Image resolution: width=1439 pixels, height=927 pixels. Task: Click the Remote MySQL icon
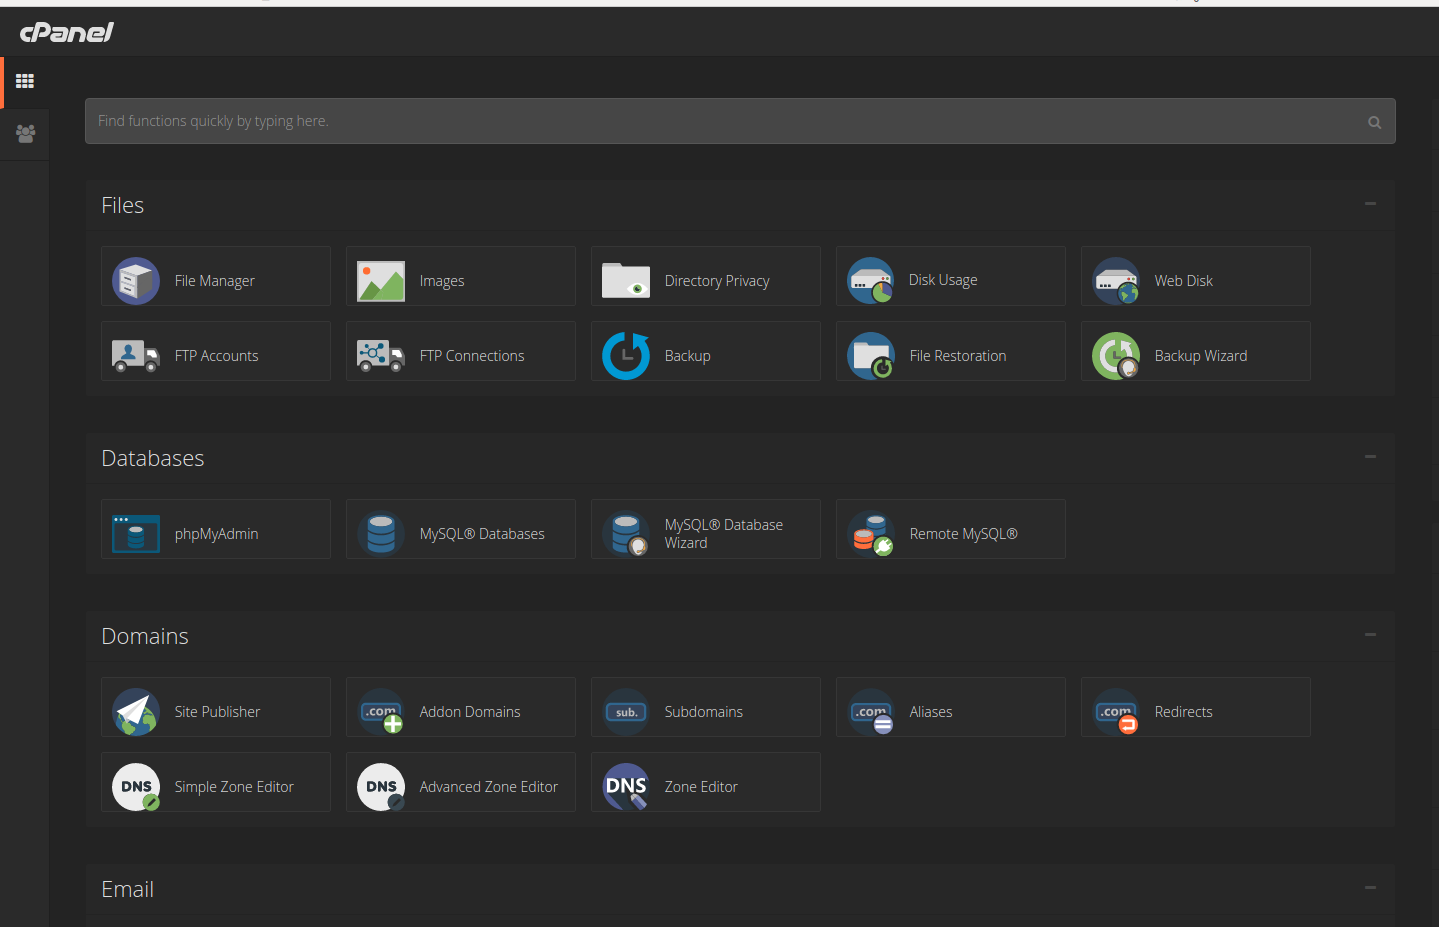point(871,534)
